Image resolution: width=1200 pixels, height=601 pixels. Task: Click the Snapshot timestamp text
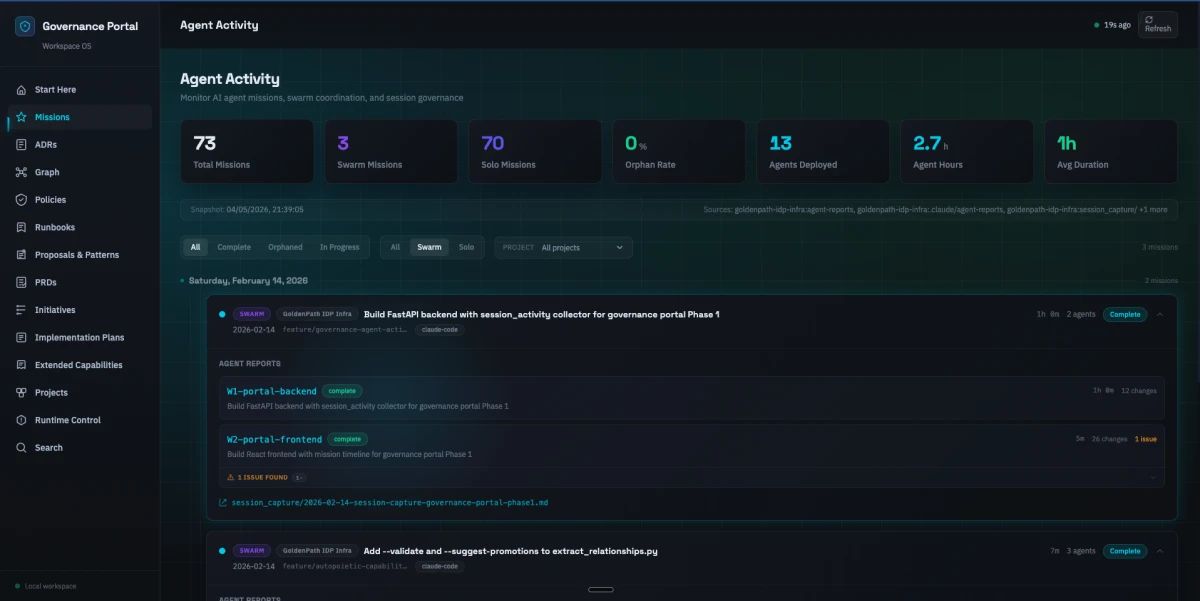coord(246,210)
